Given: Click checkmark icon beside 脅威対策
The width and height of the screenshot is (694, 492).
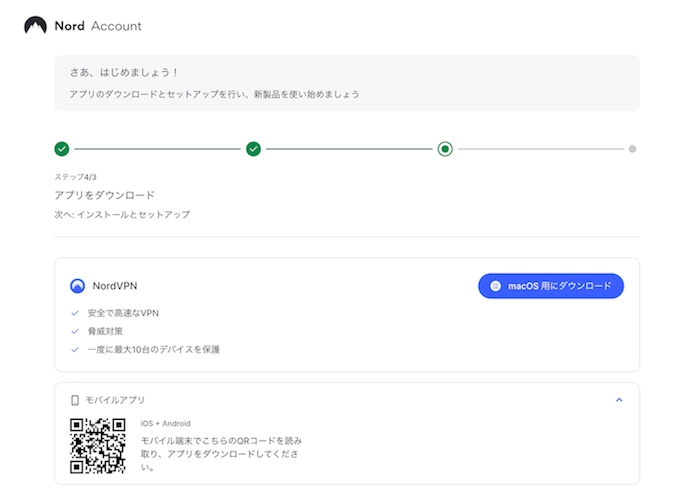Looking at the screenshot, I should [75, 331].
